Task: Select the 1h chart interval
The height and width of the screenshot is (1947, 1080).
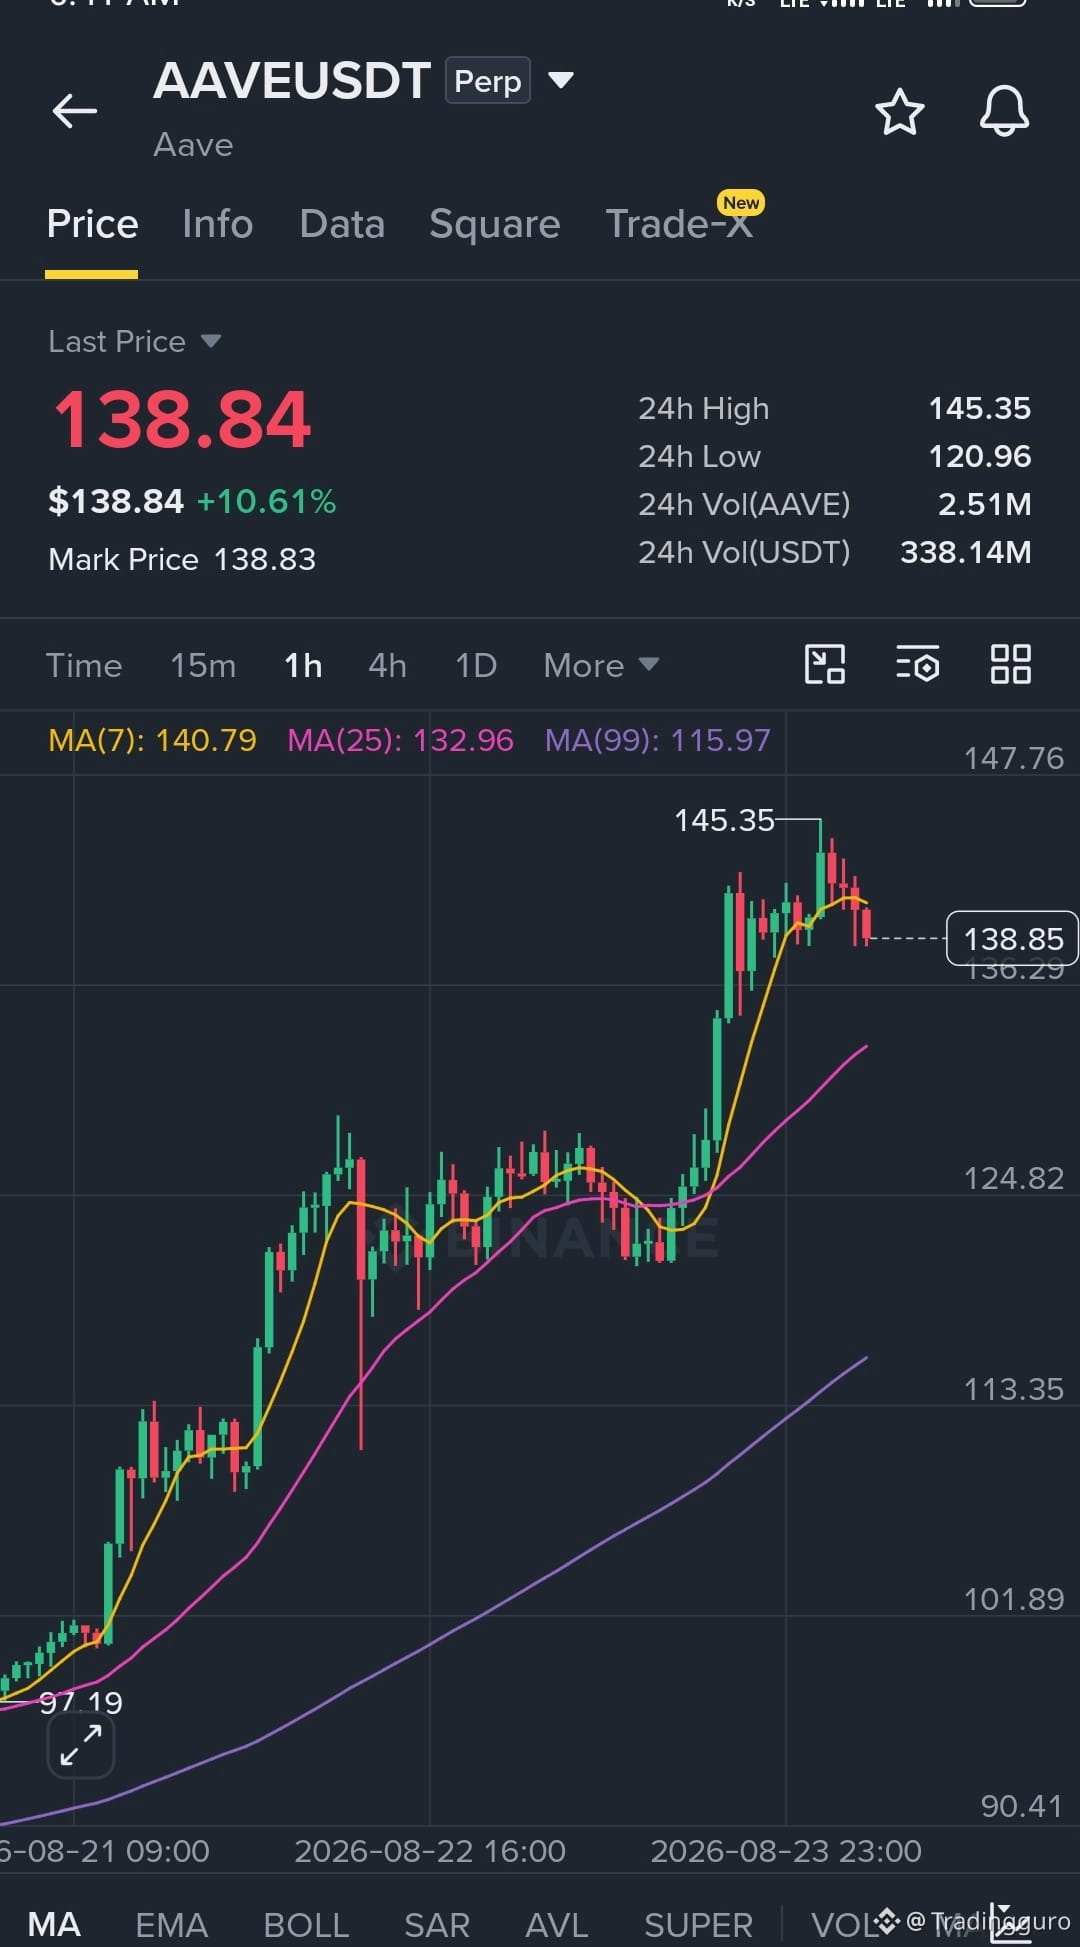Action: coord(303,665)
